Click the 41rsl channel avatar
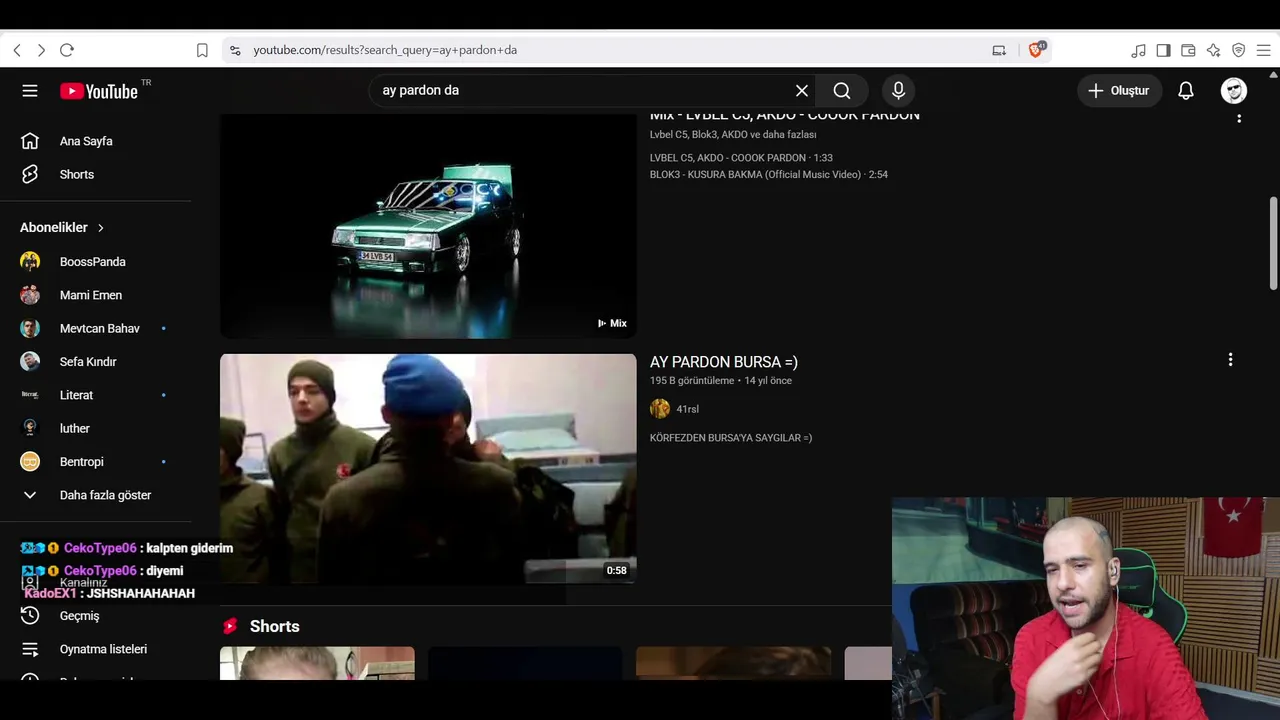The image size is (1280, 720). point(660,409)
